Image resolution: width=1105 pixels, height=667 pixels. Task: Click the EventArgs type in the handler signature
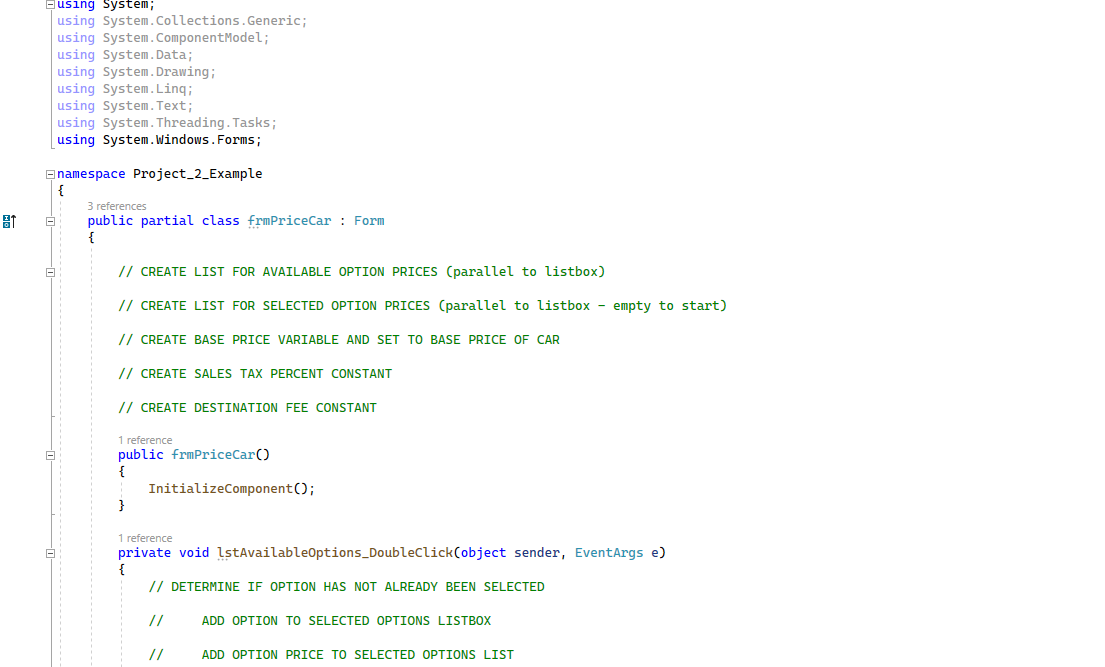pos(609,552)
